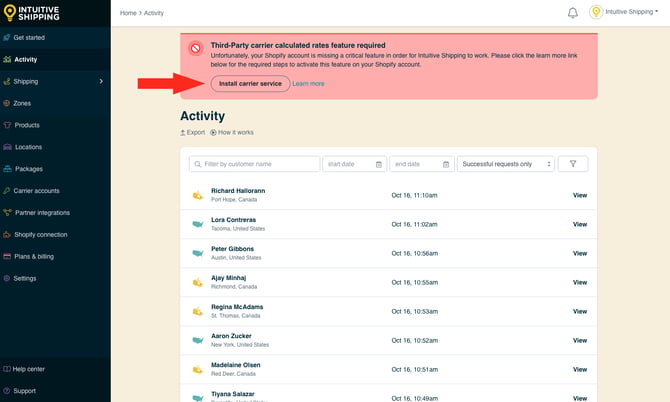Click the Settings gear icon
The height and width of the screenshot is (402, 670).
tap(6, 278)
